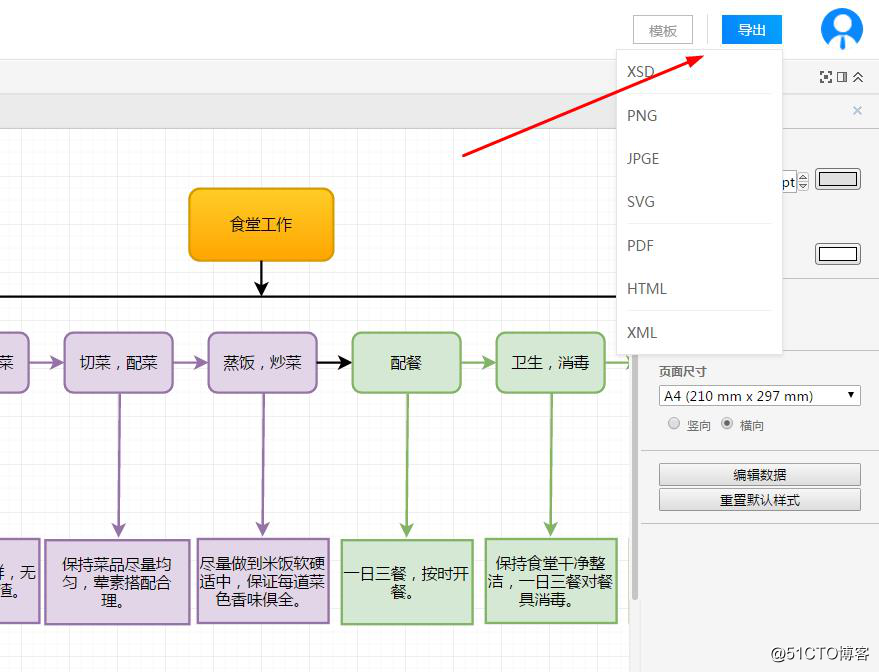Collapse the toolbar with double chevron
Image resolution: width=879 pixels, height=672 pixels.
click(x=858, y=77)
